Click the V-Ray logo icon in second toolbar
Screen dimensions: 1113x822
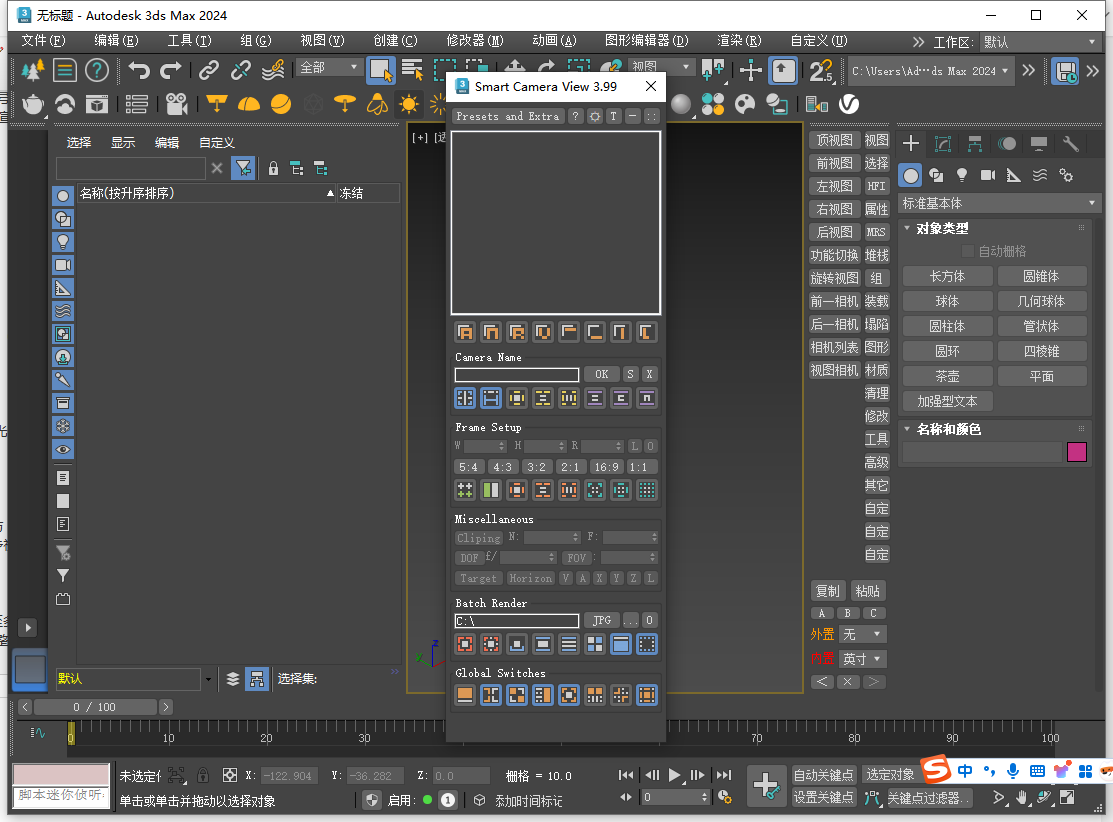pyautogui.click(x=849, y=104)
